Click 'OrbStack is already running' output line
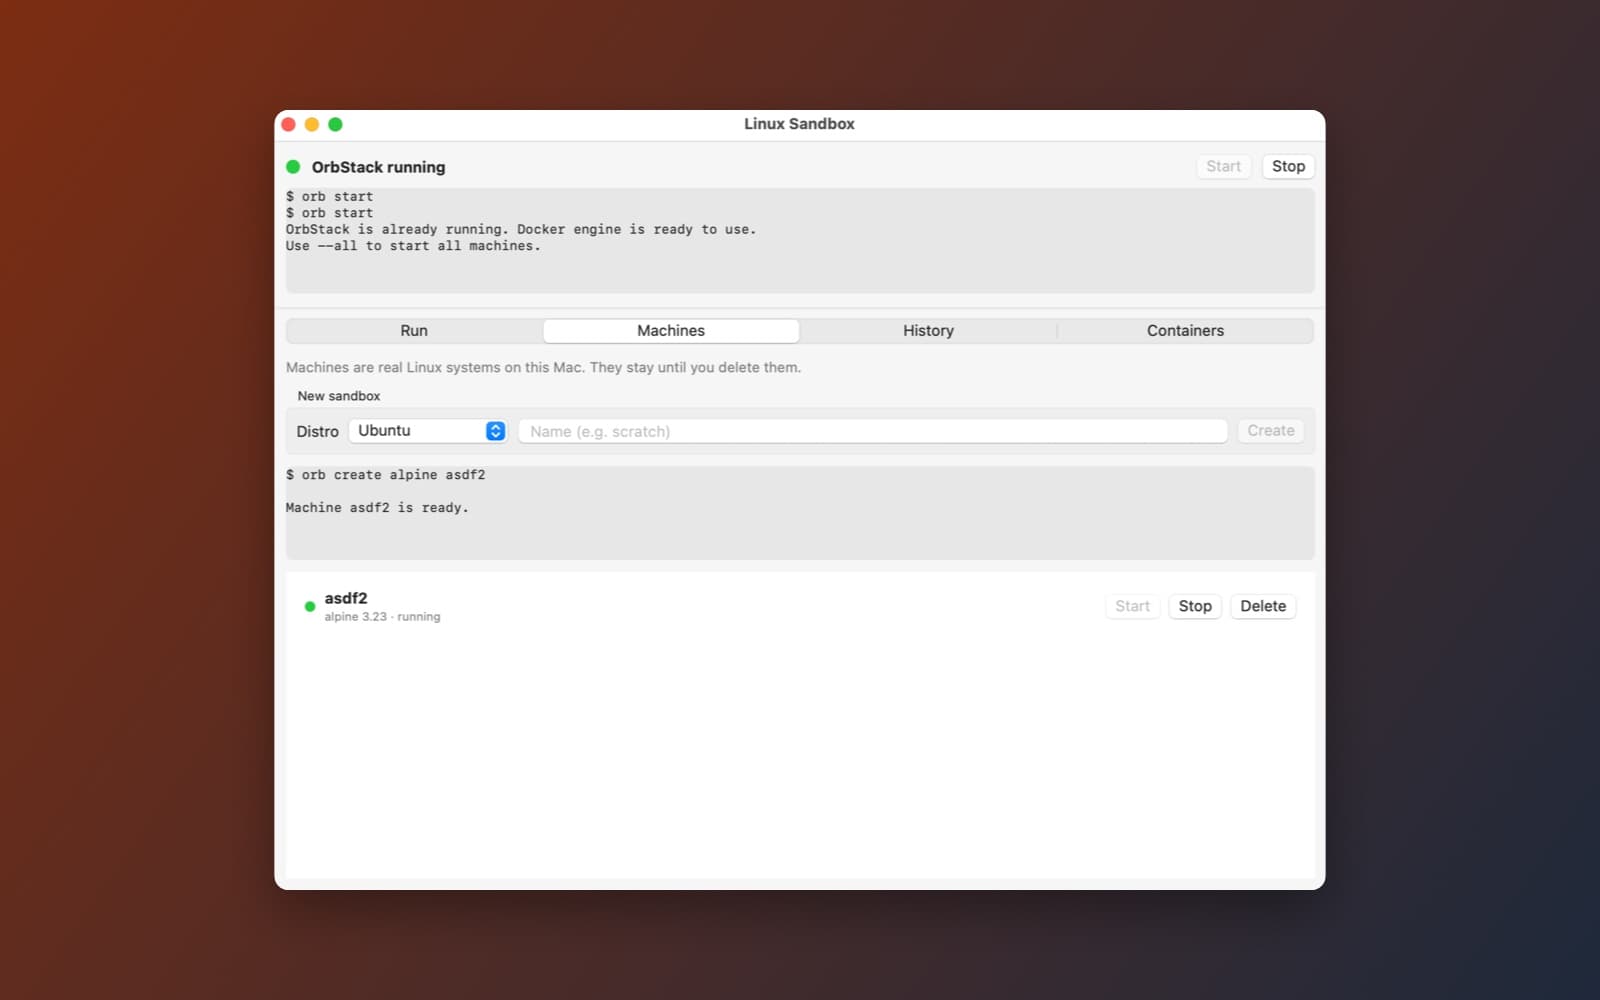 click(521, 229)
